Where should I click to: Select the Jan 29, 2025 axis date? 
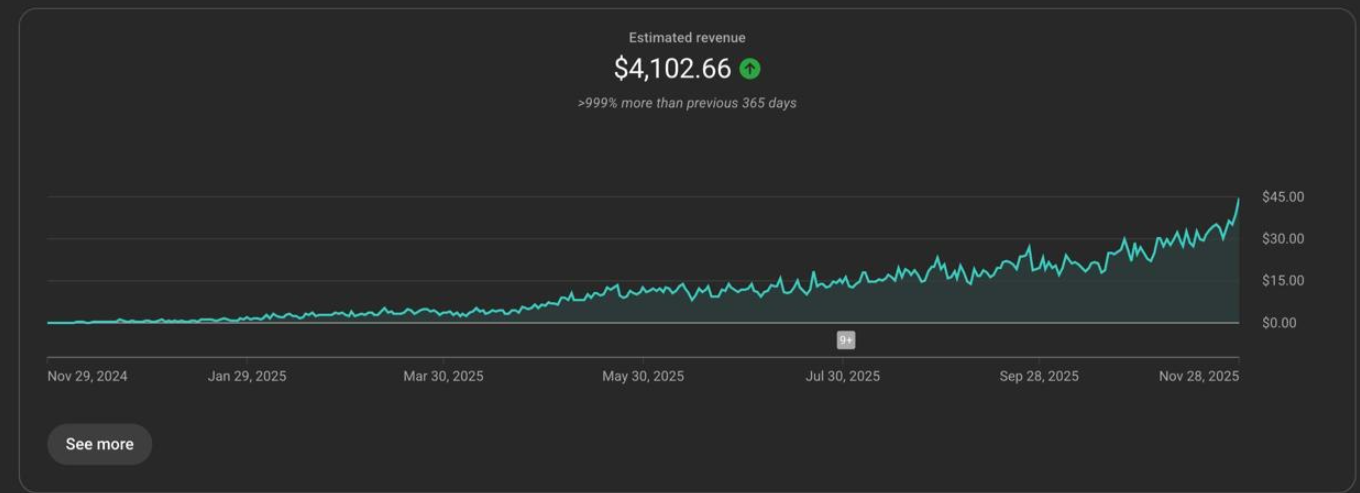click(247, 377)
